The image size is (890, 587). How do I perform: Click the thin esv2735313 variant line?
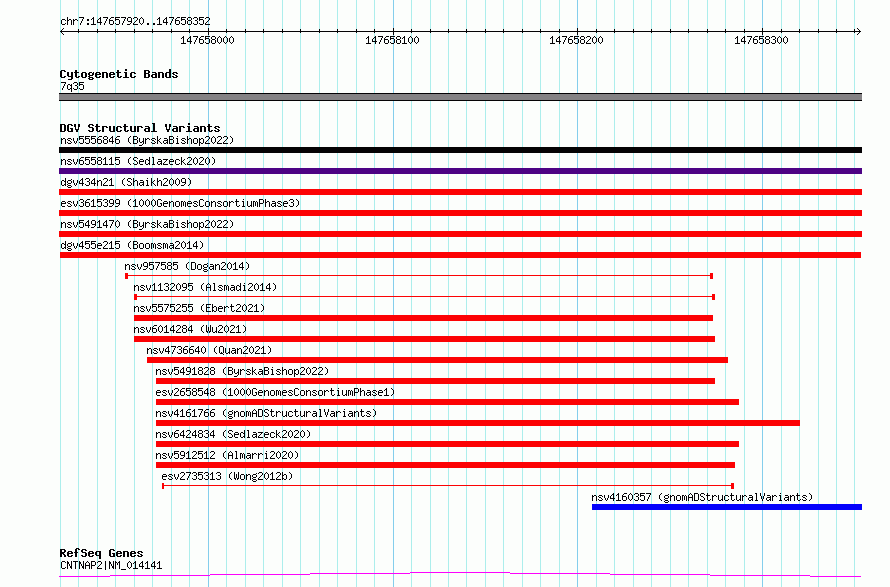point(448,486)
